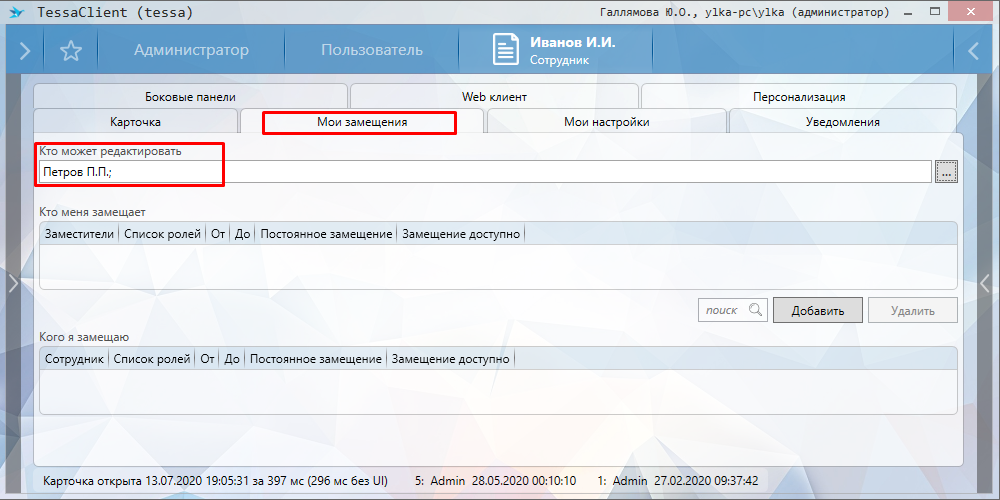
Task: Sort by Сотрудник column header
Action: pos(74,359)
